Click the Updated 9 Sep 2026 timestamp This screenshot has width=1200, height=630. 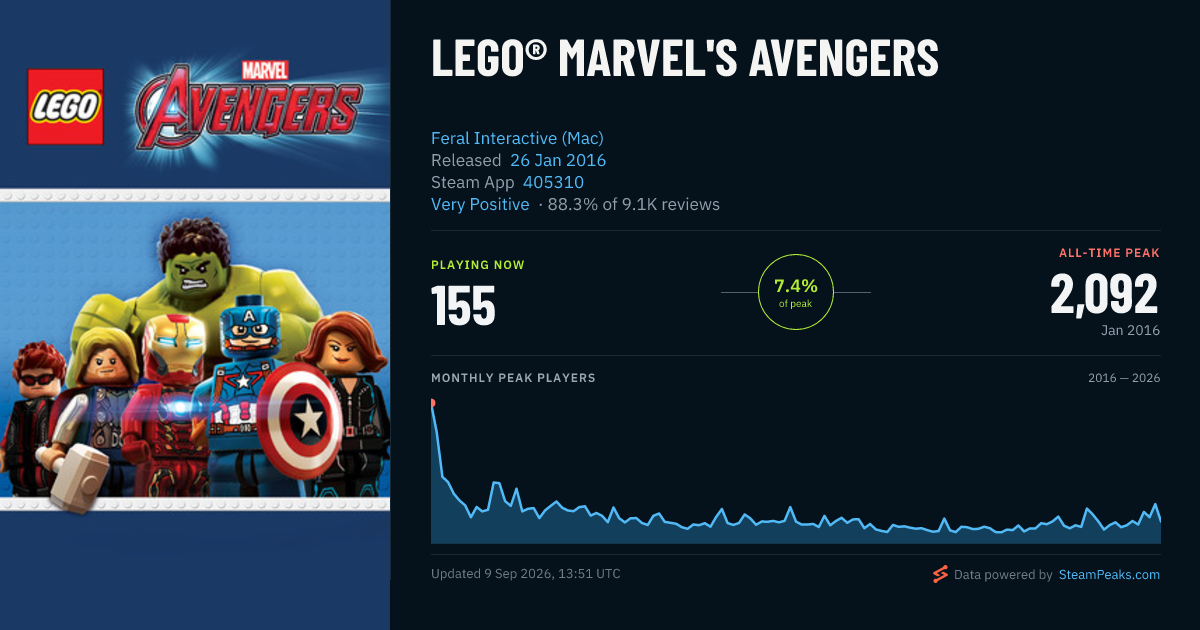[526, 574]
